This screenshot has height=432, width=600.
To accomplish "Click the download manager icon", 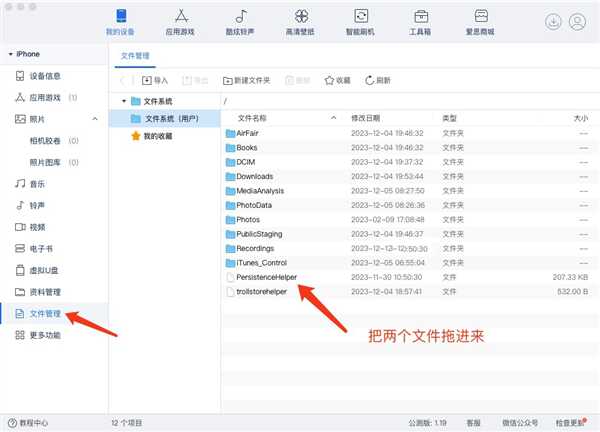I will tap(553, 22).
